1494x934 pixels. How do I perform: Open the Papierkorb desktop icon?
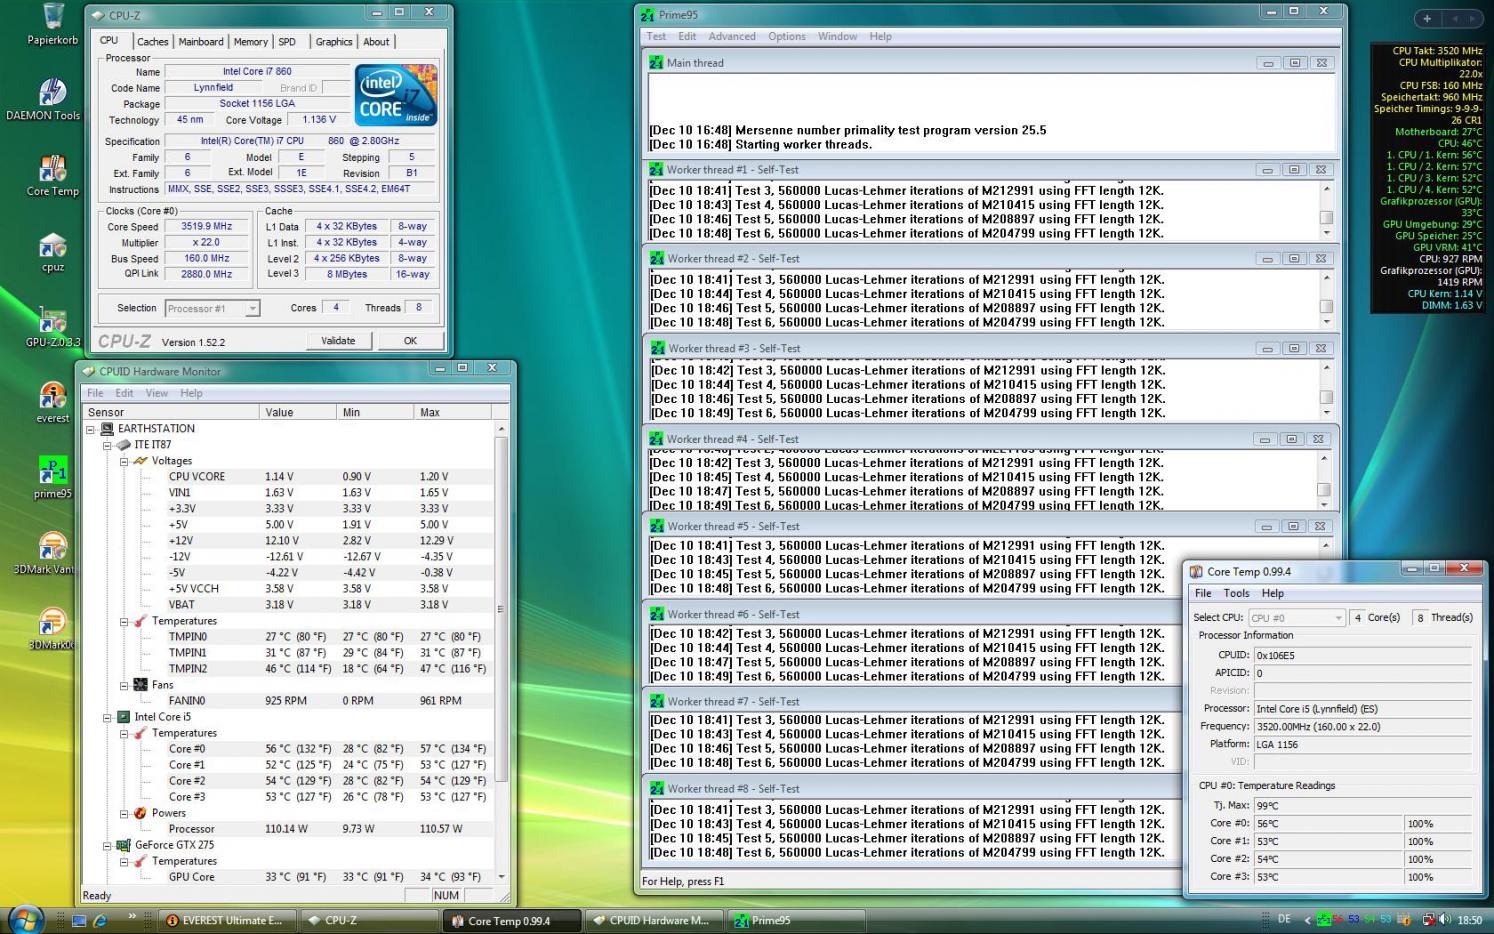52,24
